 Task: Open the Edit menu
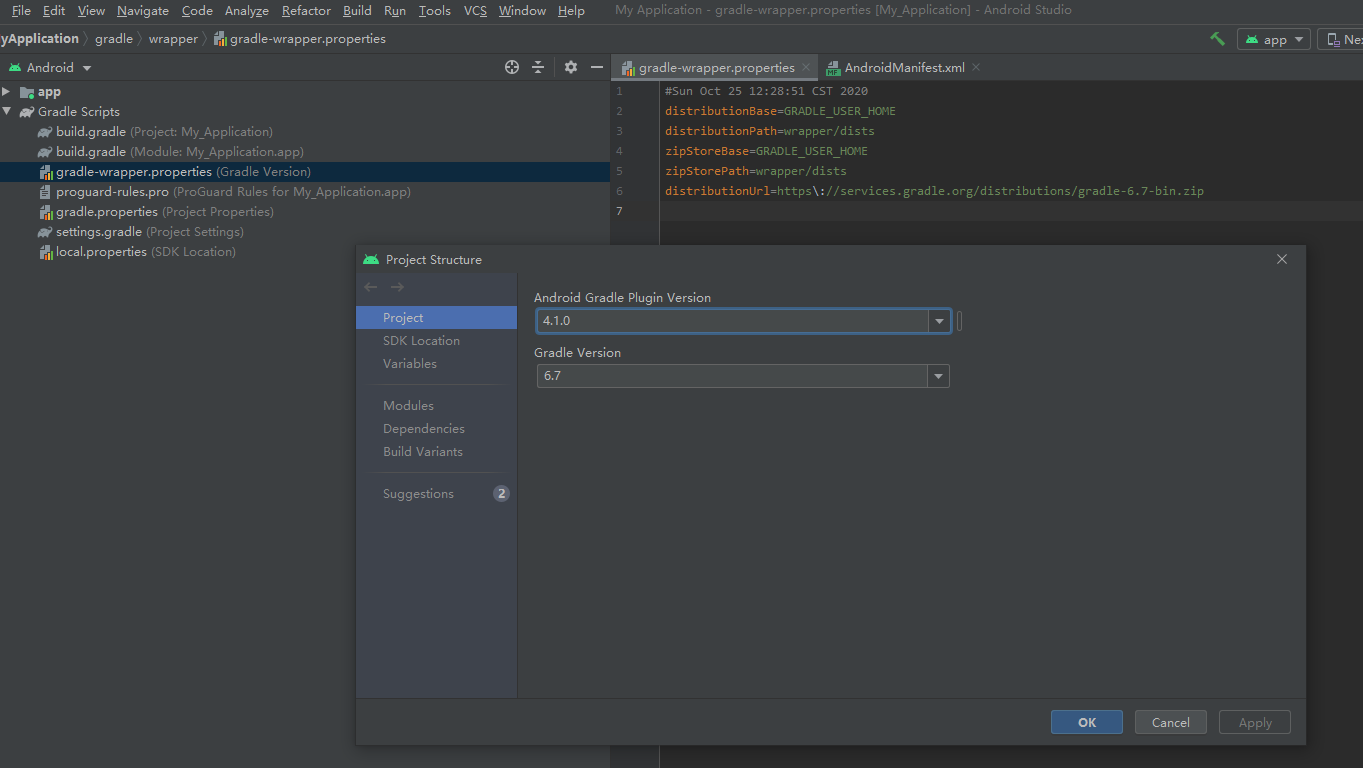54,10
